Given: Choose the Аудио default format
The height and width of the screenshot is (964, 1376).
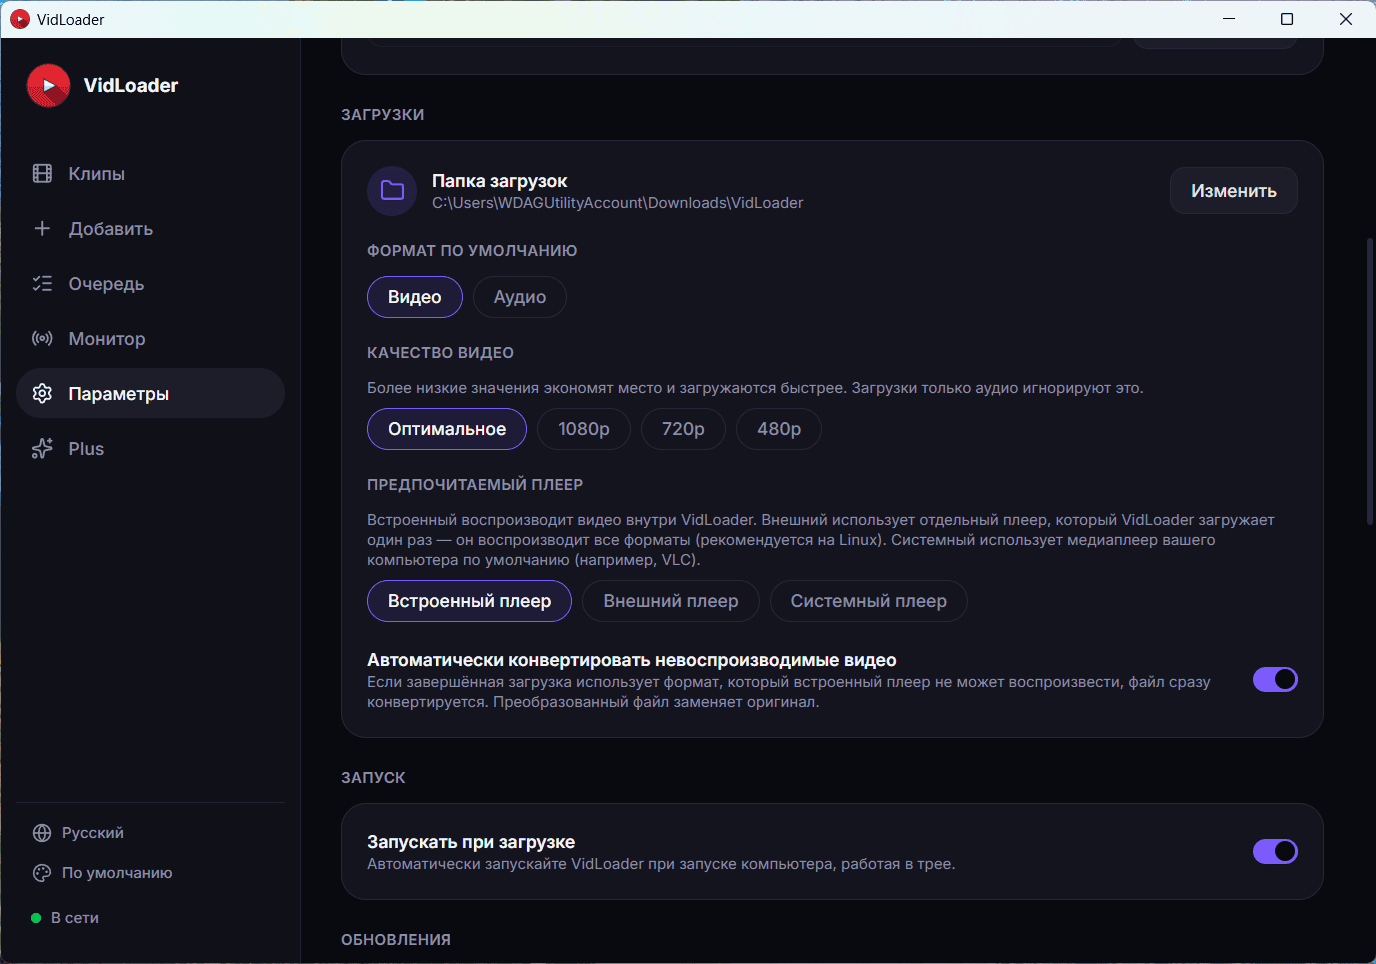Looking at the screenshot, I should 520,297.
